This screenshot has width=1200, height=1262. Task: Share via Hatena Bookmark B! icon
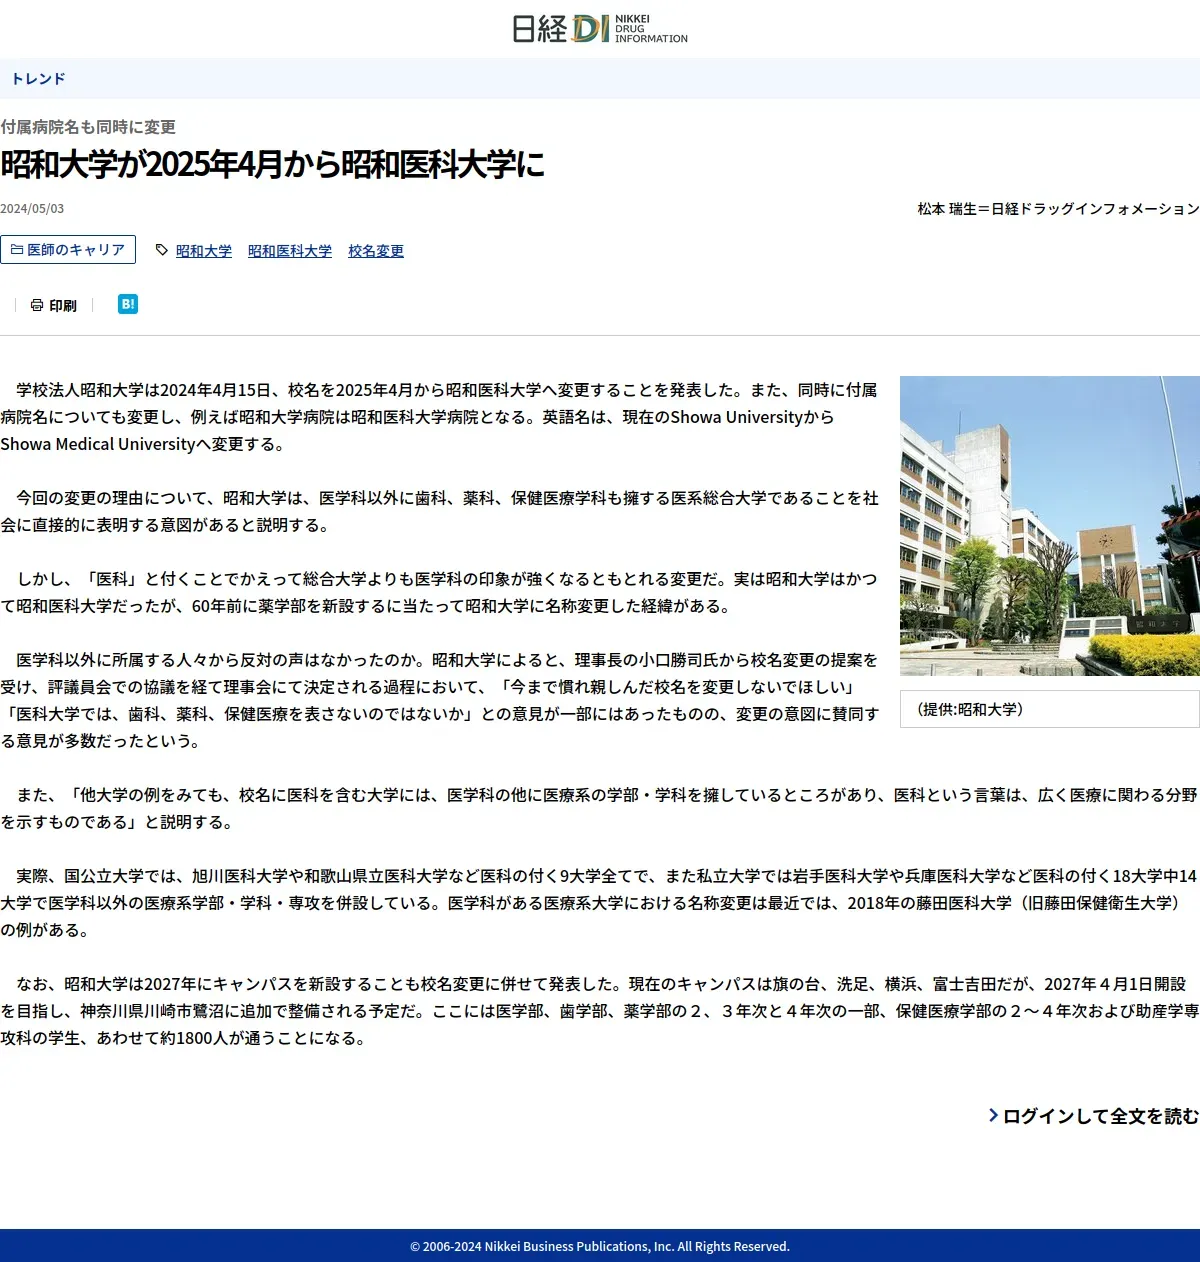click(128, 304)
